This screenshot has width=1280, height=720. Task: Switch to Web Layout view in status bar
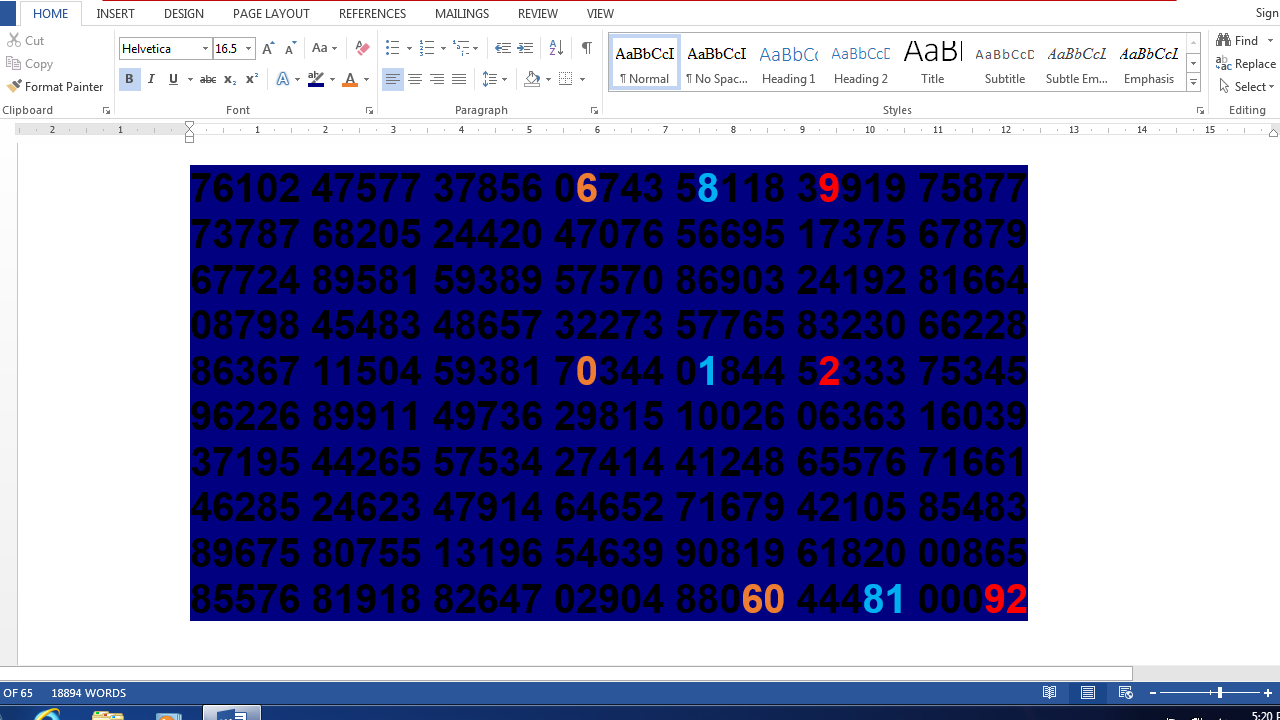[1125, 693]
